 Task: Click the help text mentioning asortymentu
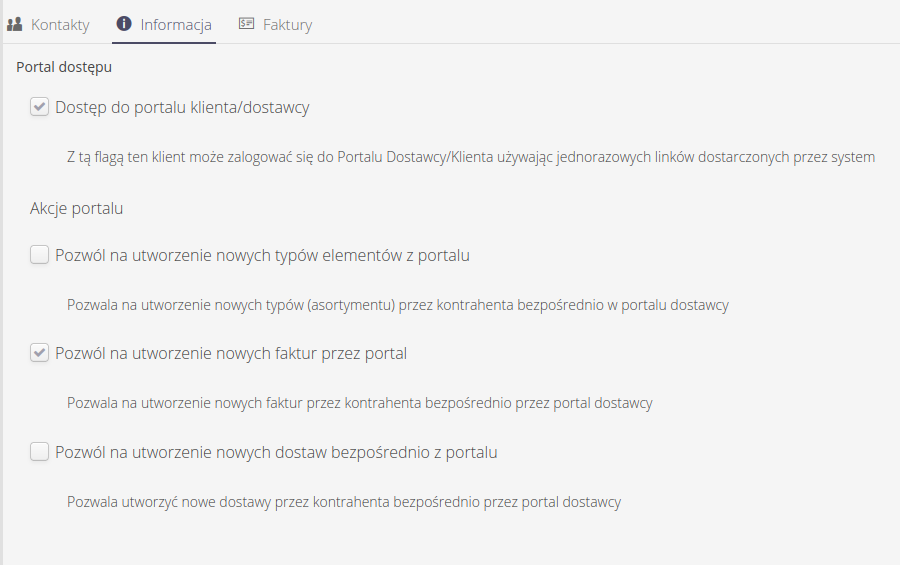click(x=397, y=305)
